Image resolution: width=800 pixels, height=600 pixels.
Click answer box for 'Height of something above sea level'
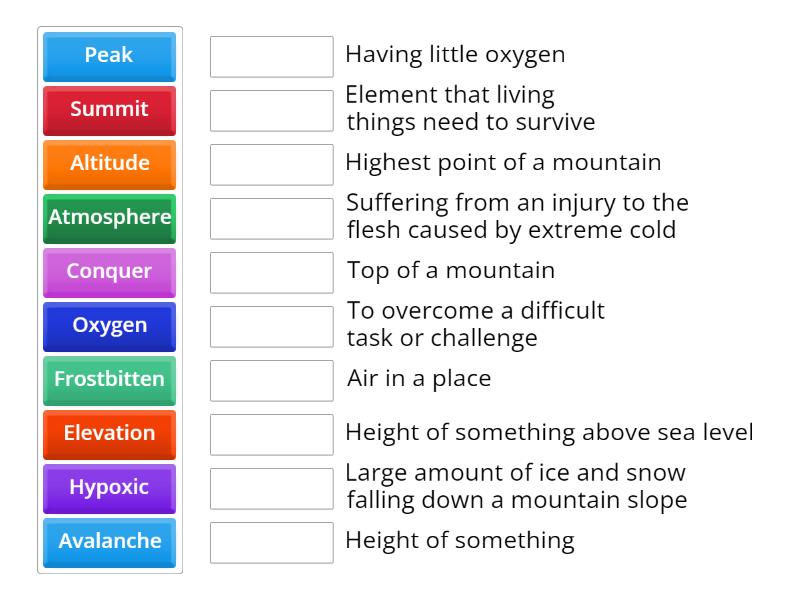[x=272, y=435]
